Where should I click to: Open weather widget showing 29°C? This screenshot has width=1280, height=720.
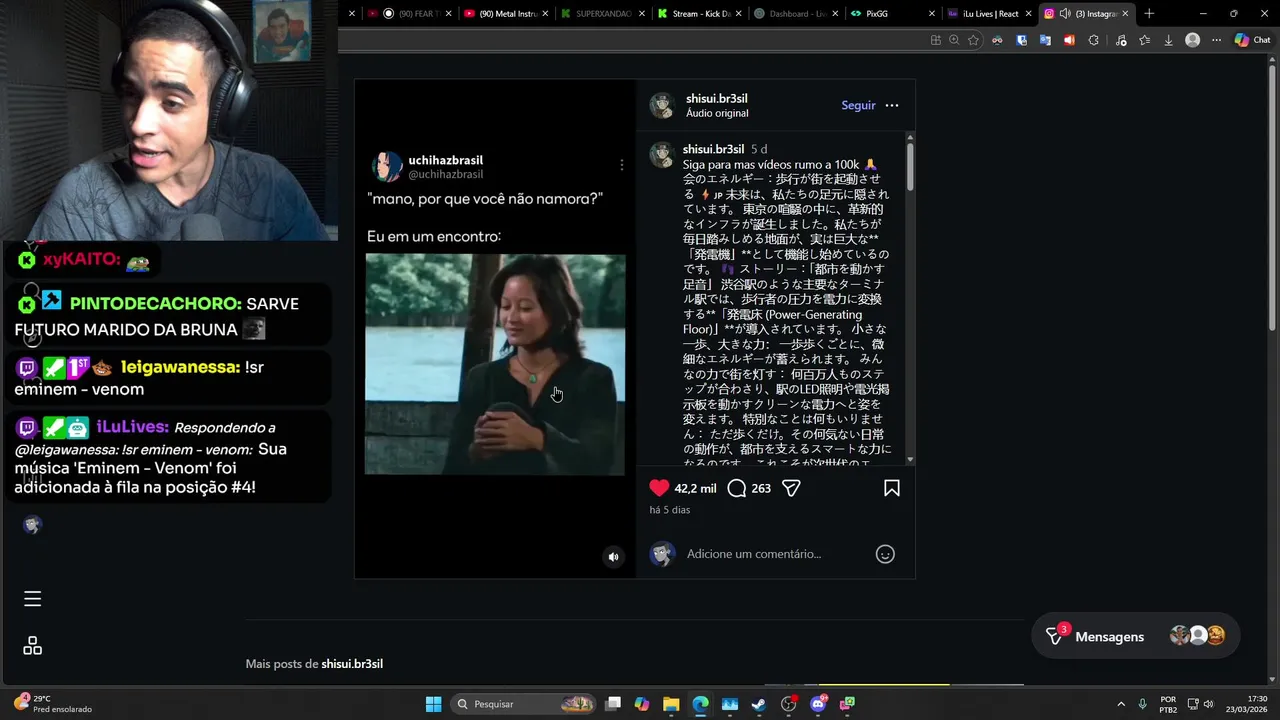click(53, 704)
